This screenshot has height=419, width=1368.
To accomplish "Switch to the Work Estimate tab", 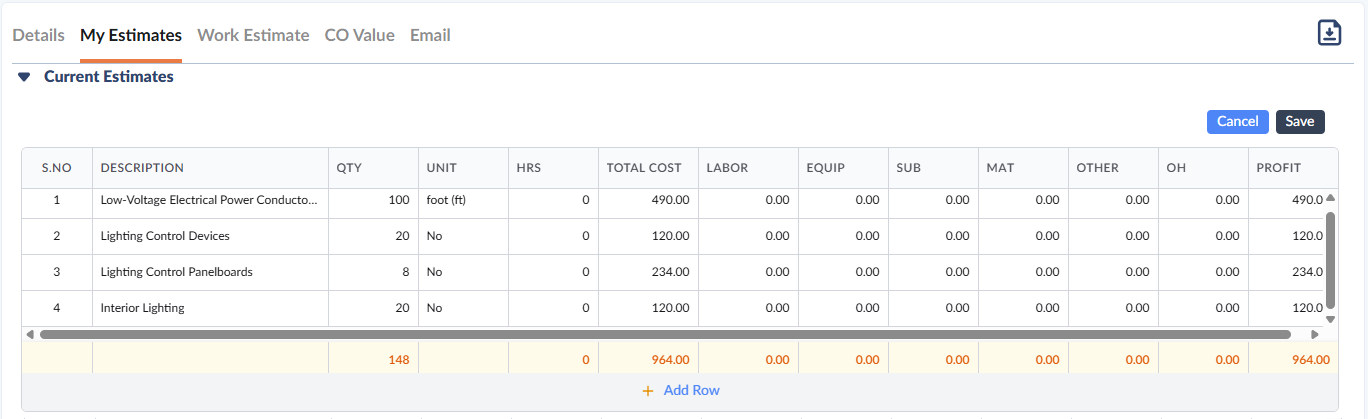I will [253, 35].
